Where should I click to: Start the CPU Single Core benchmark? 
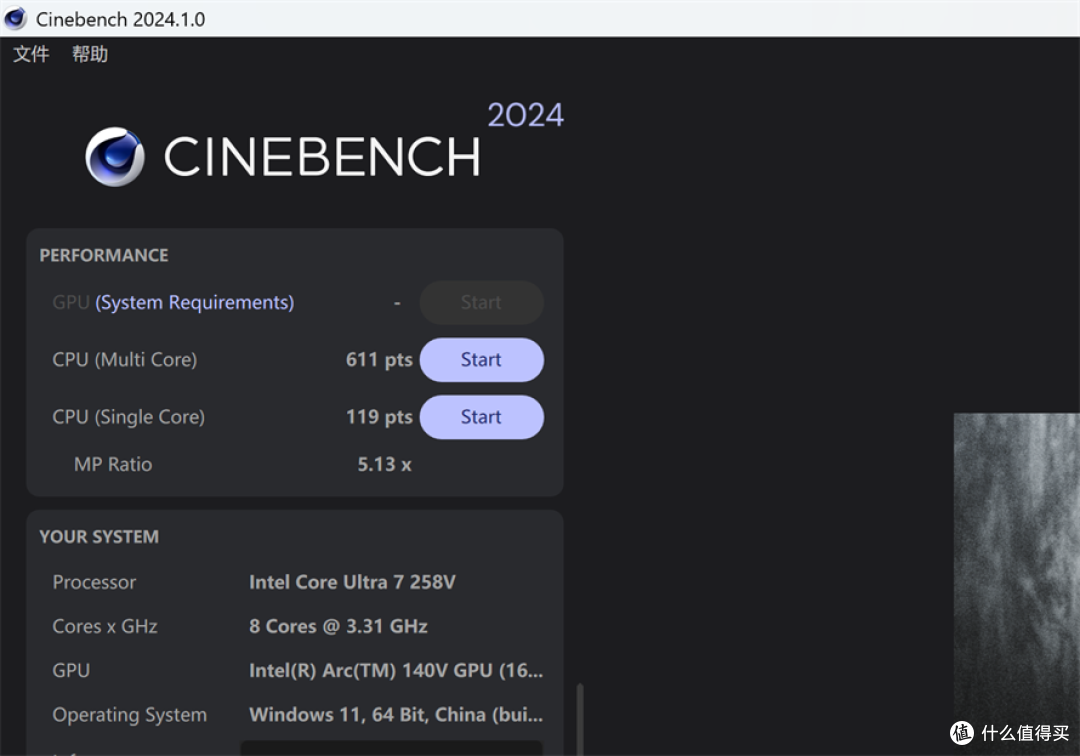(x=481, y=417)
